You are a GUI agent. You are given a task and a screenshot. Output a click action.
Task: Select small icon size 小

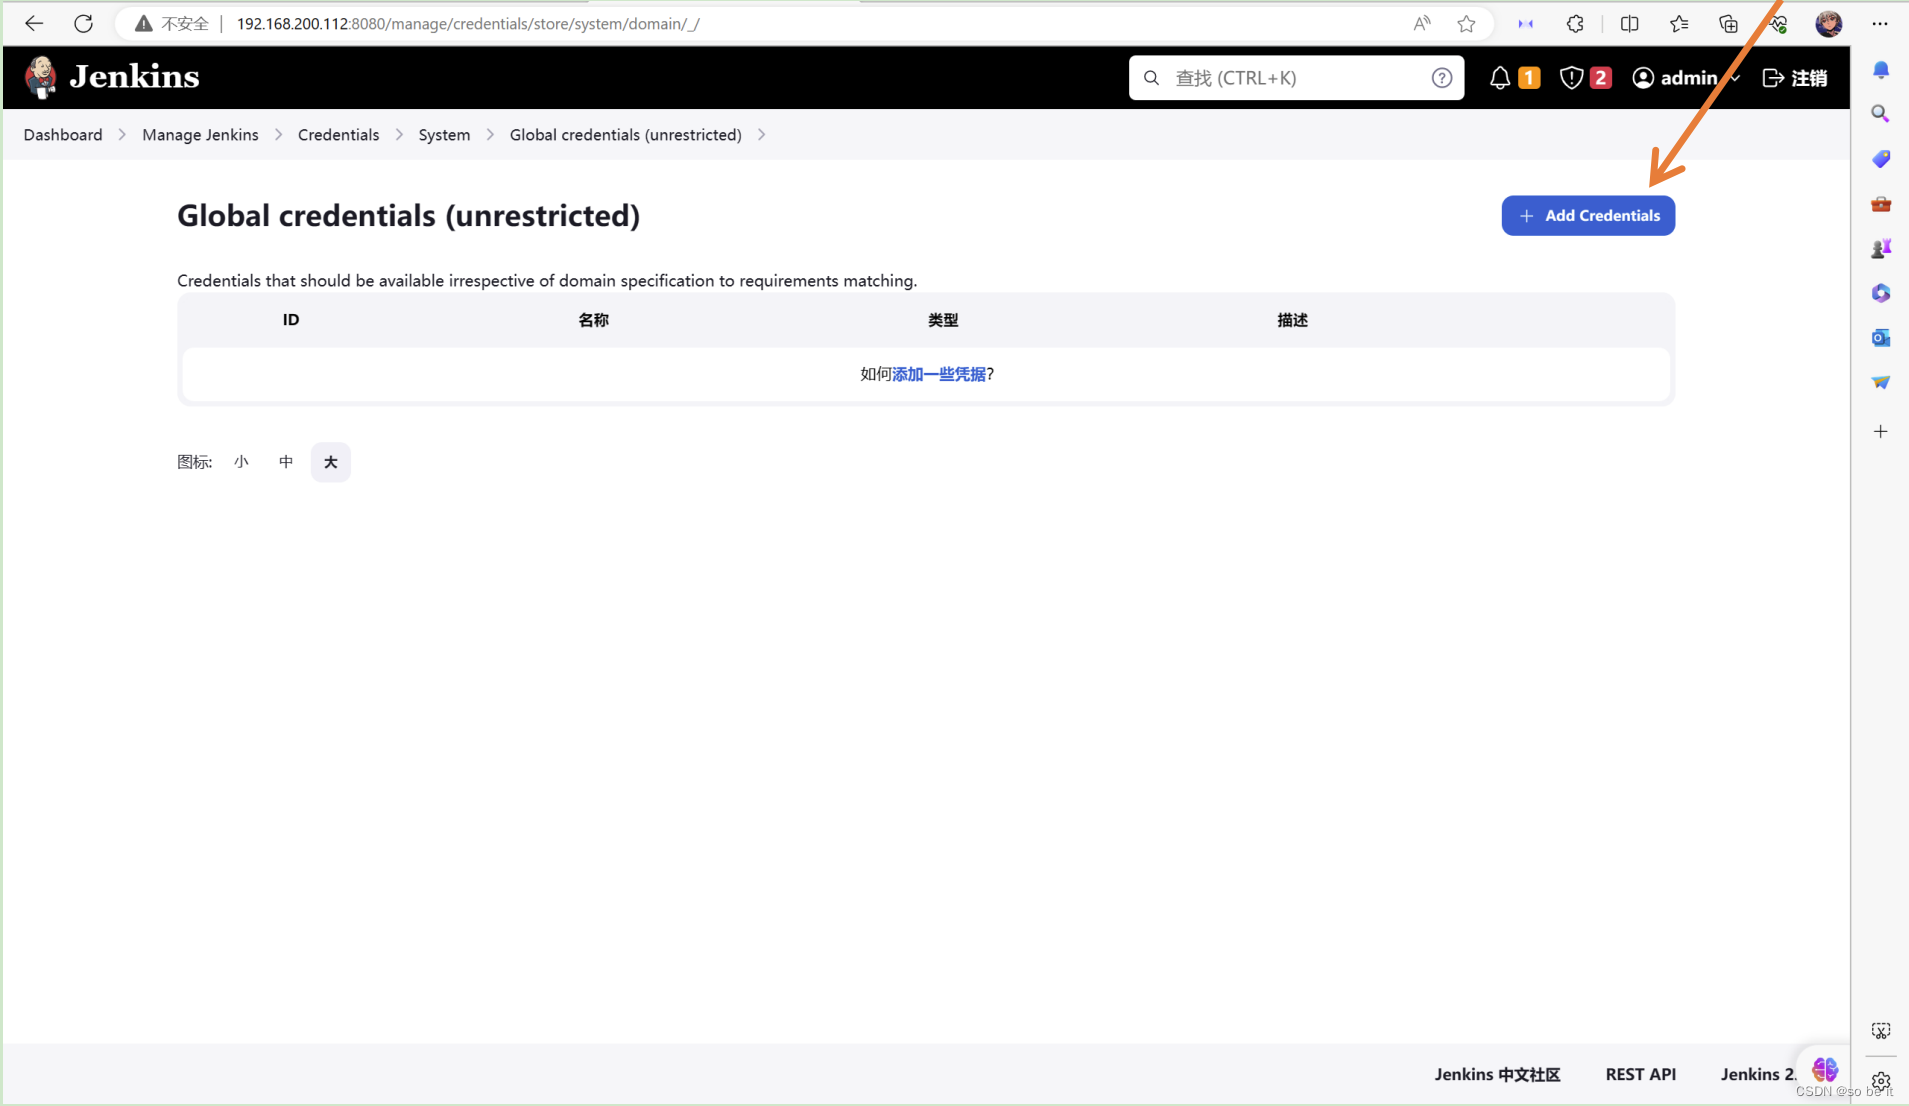pos(241,462)
